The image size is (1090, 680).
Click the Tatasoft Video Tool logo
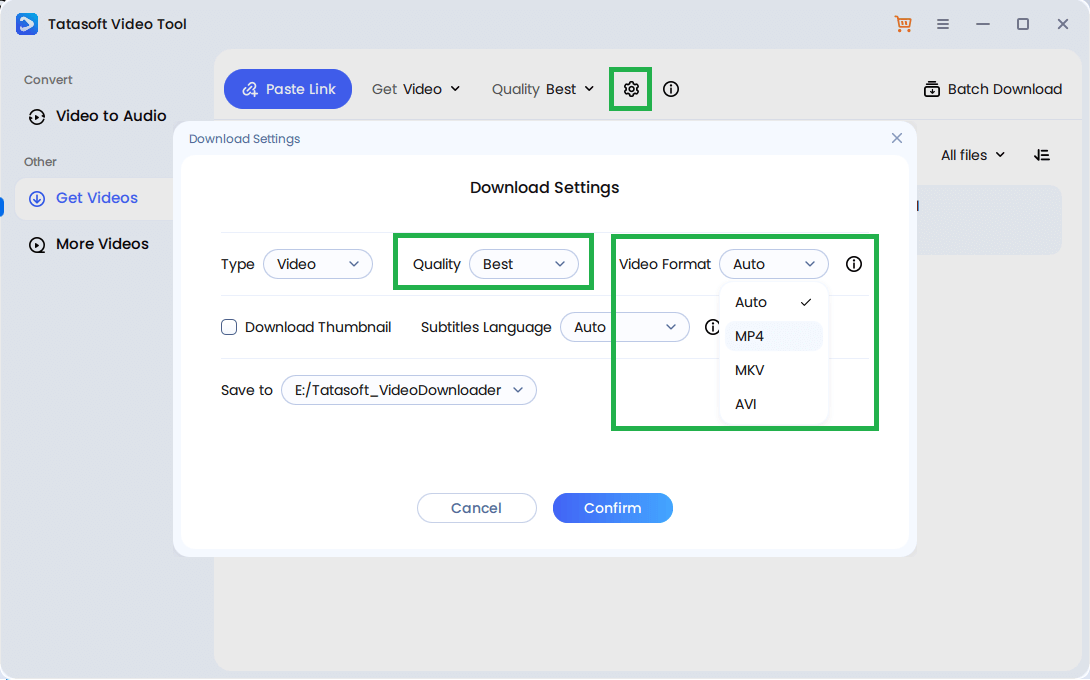(x=27, y=24)
